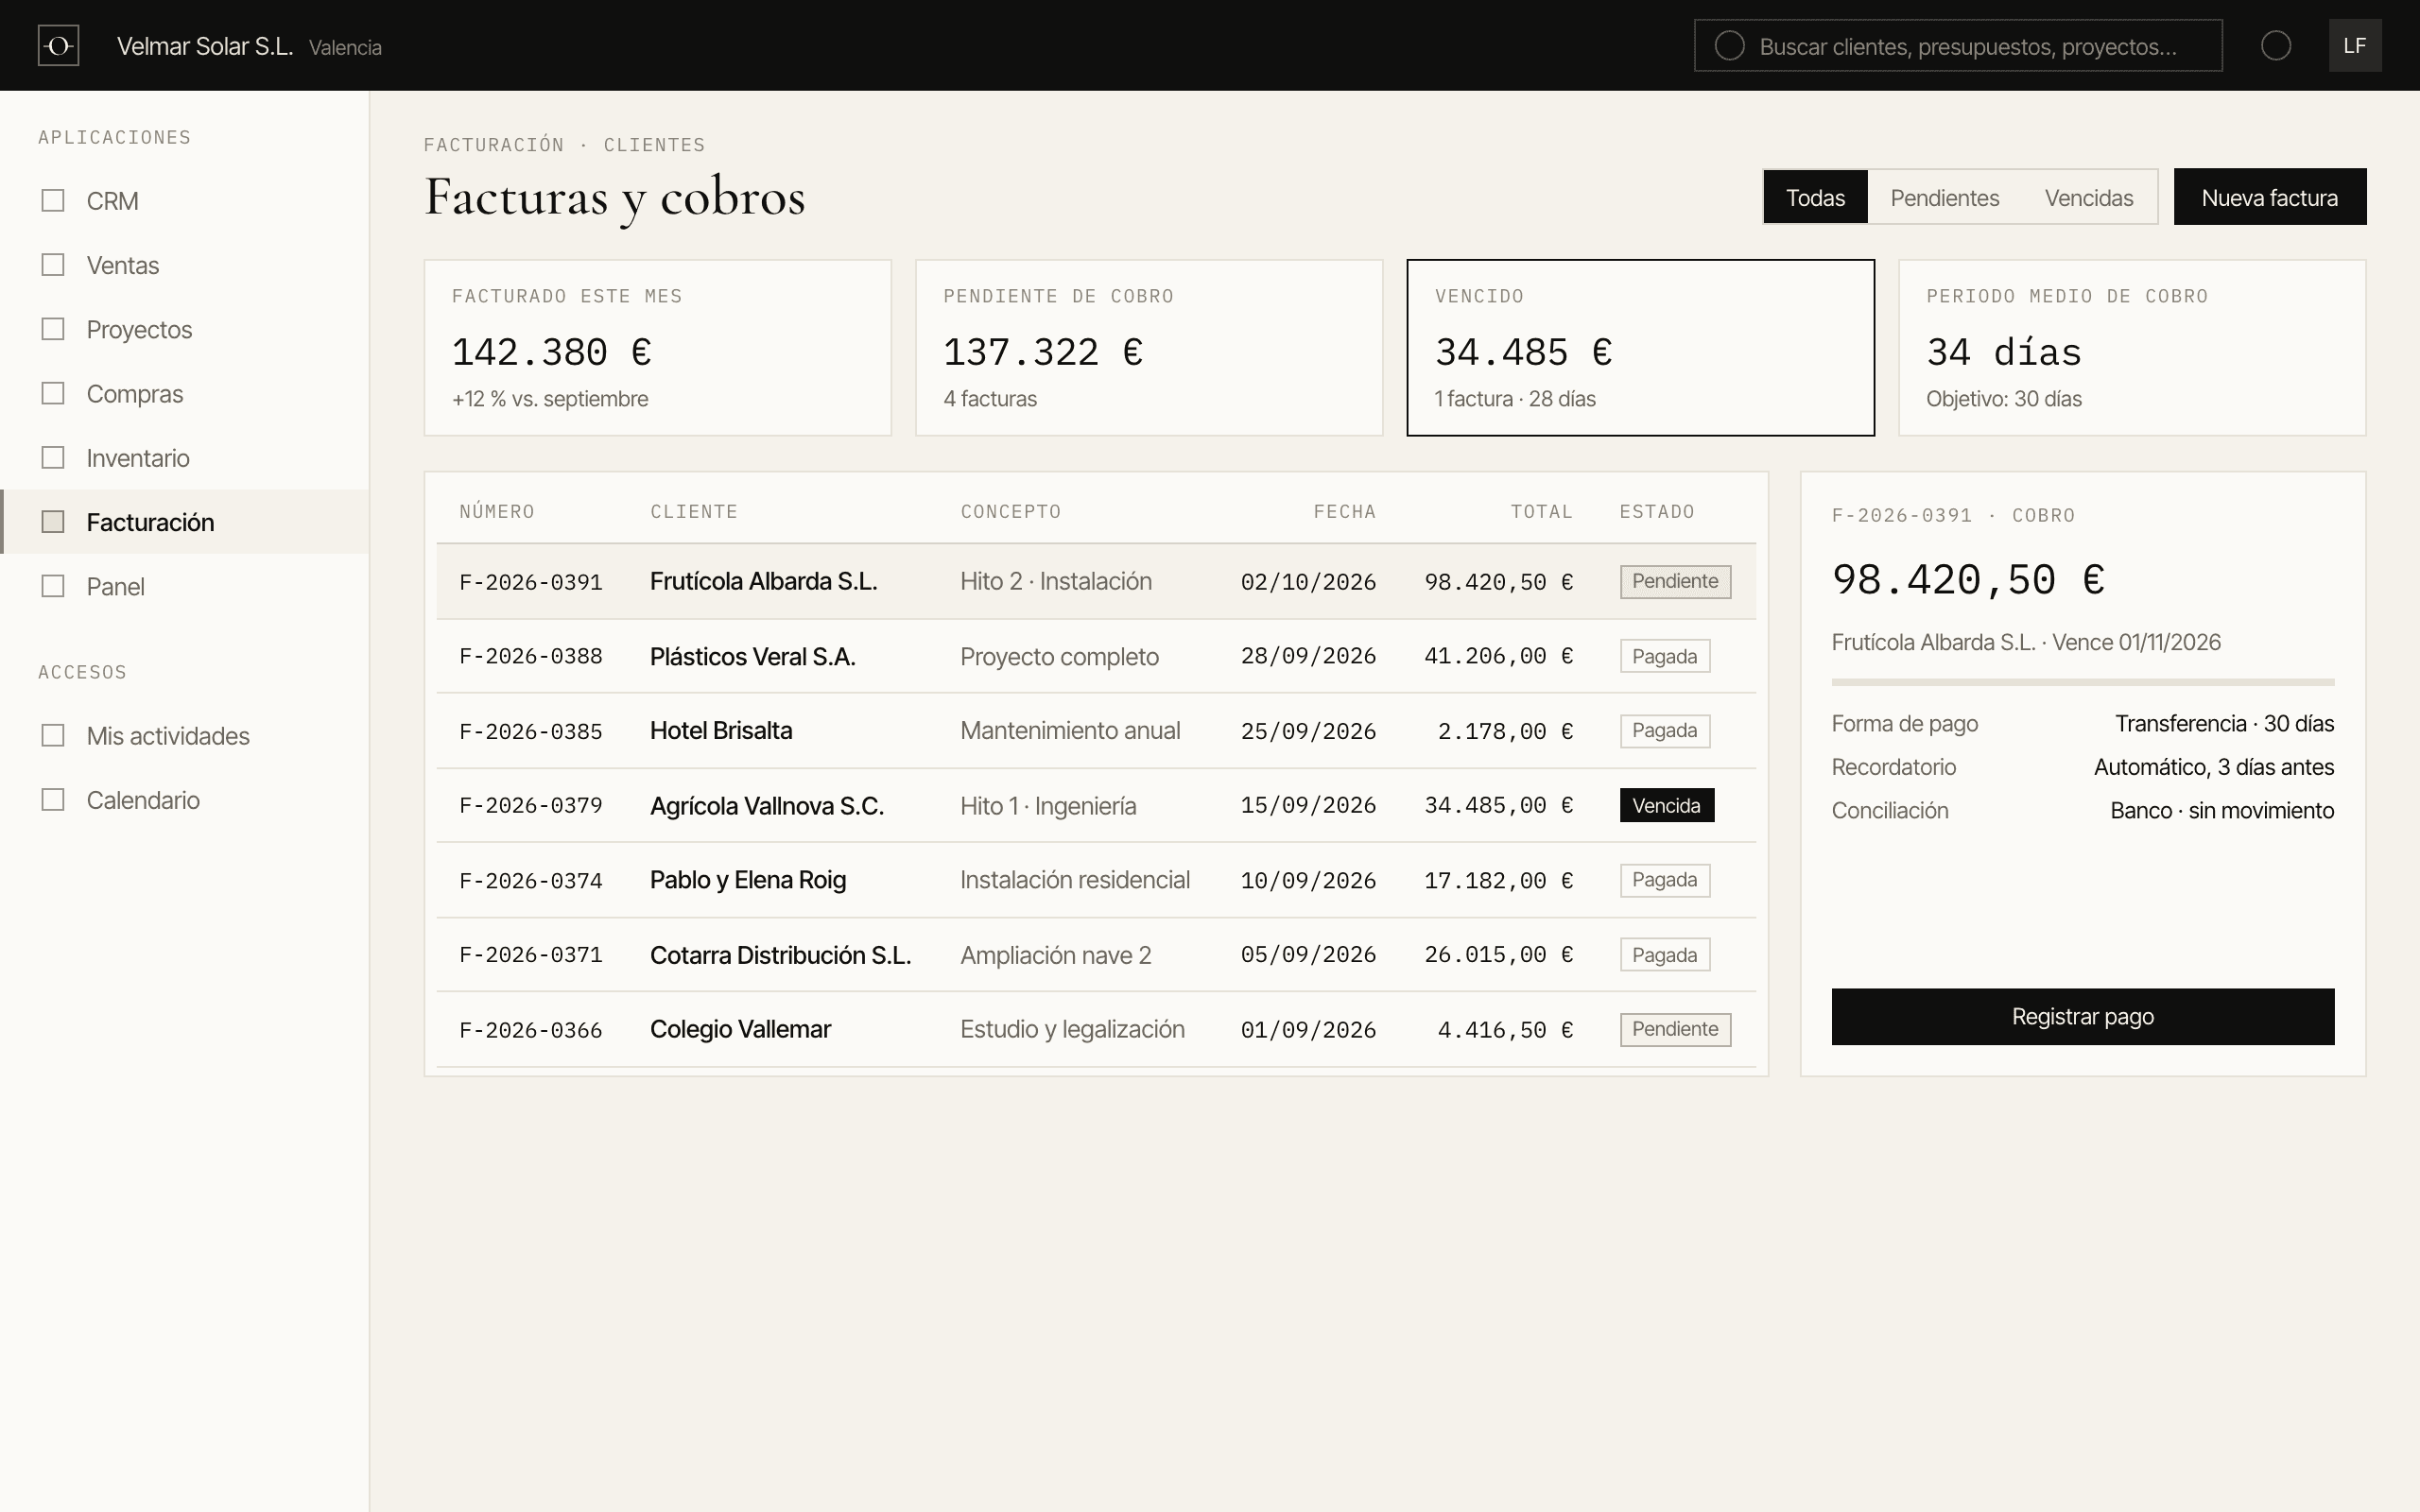This screenshot has height=1512, width=2420.
Task: Click Pagada badge for Plásticos Veral
Action: point(1665,656)
